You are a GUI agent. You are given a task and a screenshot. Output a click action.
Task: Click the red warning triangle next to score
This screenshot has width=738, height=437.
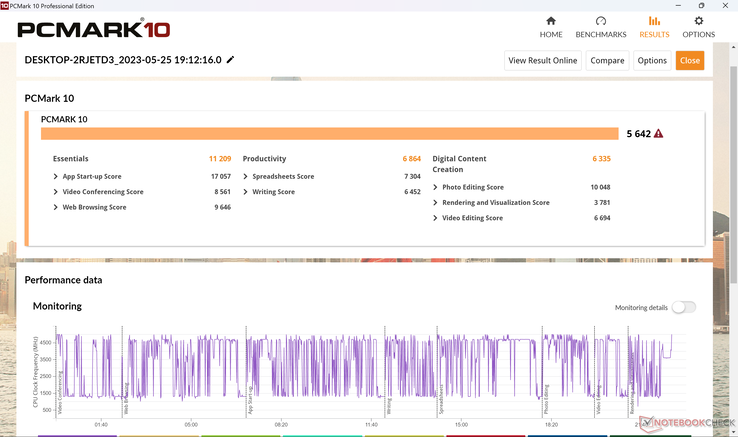tap(658, 133)
